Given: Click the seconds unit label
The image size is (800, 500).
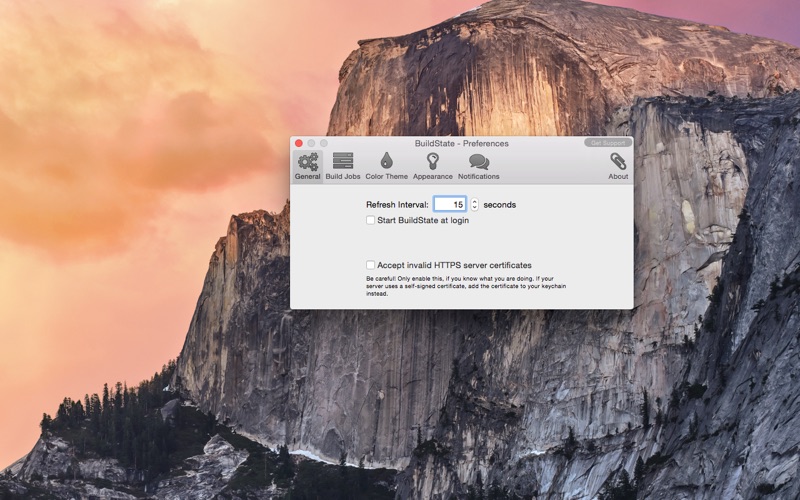Looking at the screenshot, I should click(499, 205).
